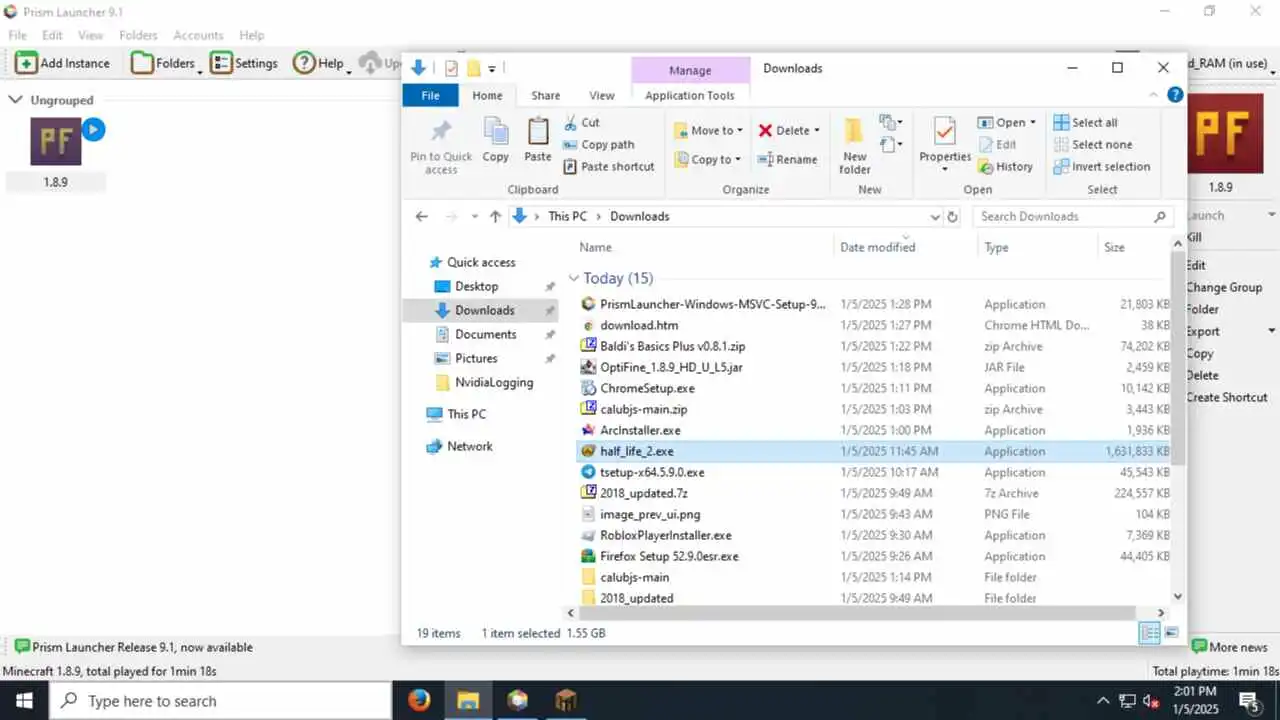Click the Cut scissors command
Screen dimensions: 1280x720
pyautogui.click(x=581, y=122)
